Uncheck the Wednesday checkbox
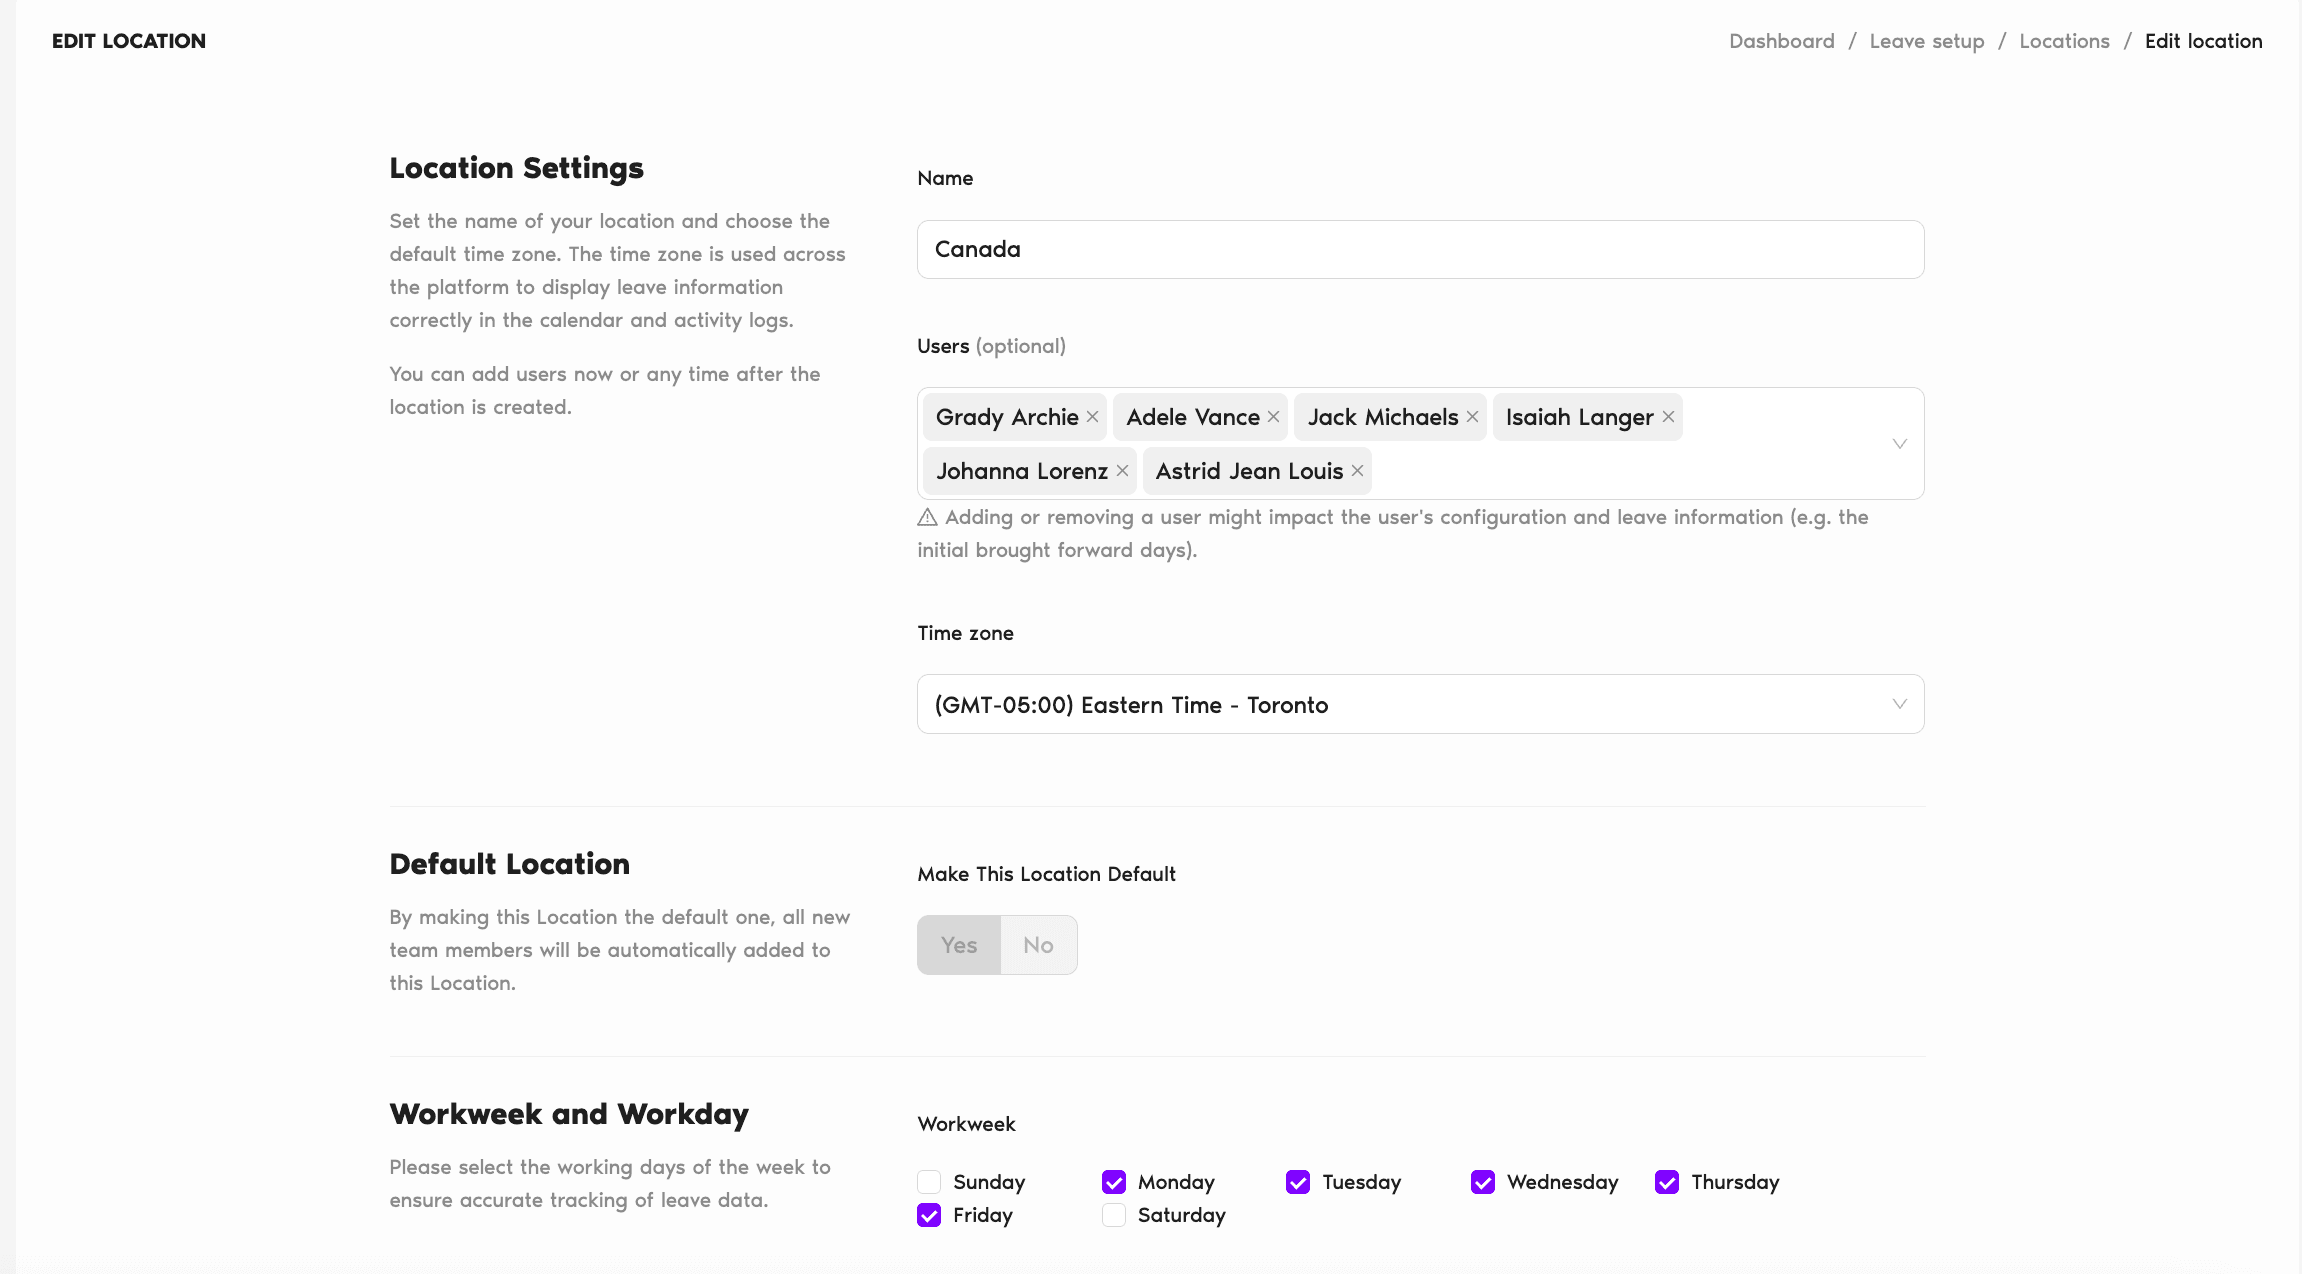2302x1274 pixels. click(x=1483, y=1182)
